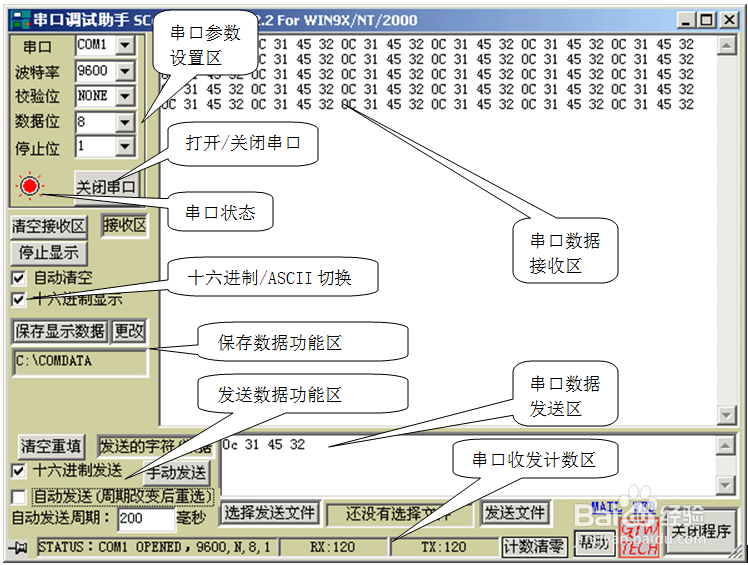Click the 选择发送文件 button
The image size is (748, 565).
(x=270, y=513)
